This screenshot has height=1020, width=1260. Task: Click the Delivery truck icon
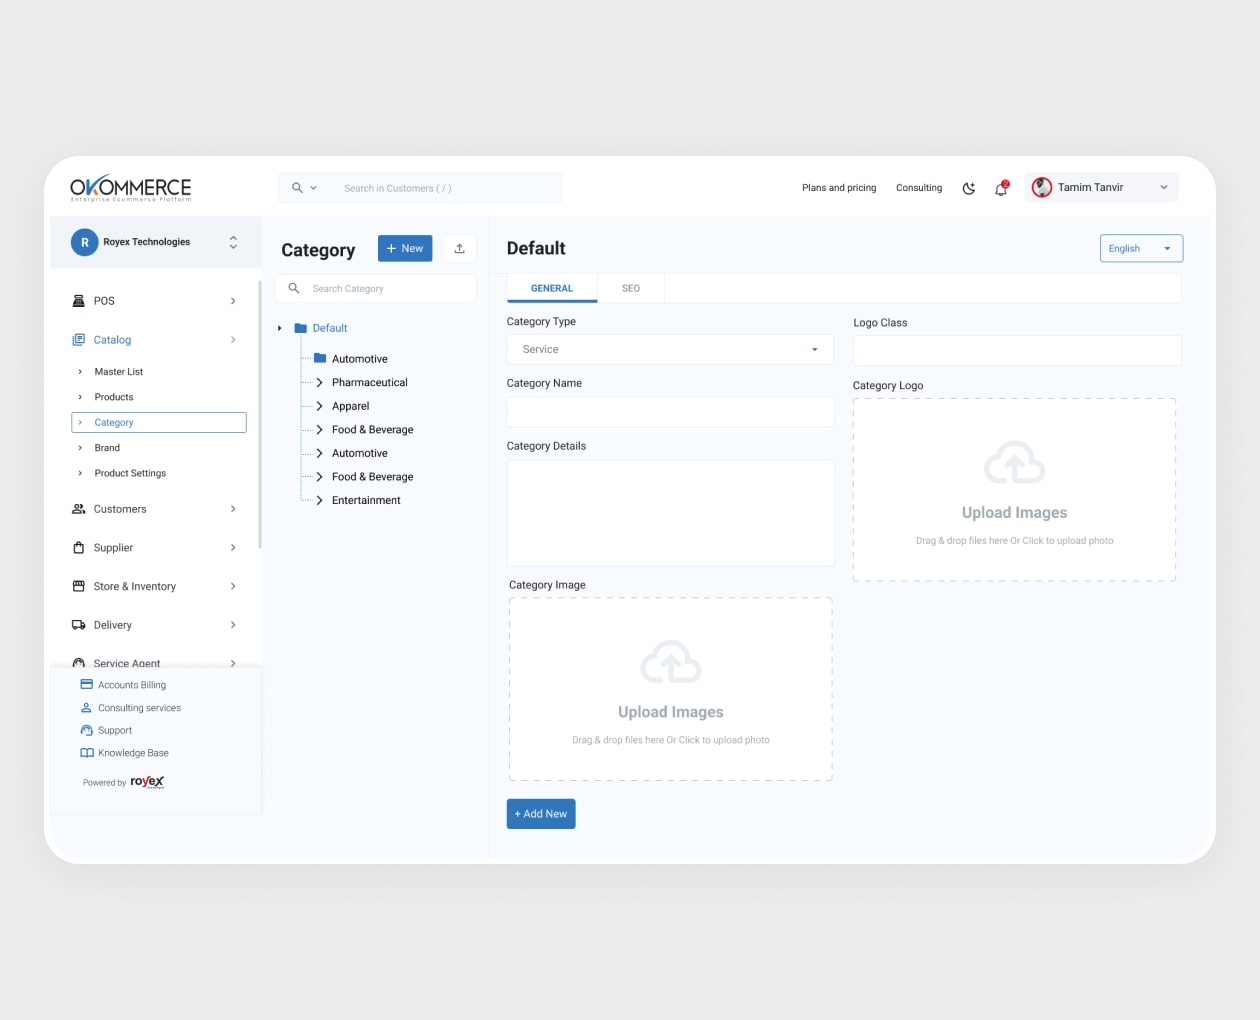click(x=79, y=625)
